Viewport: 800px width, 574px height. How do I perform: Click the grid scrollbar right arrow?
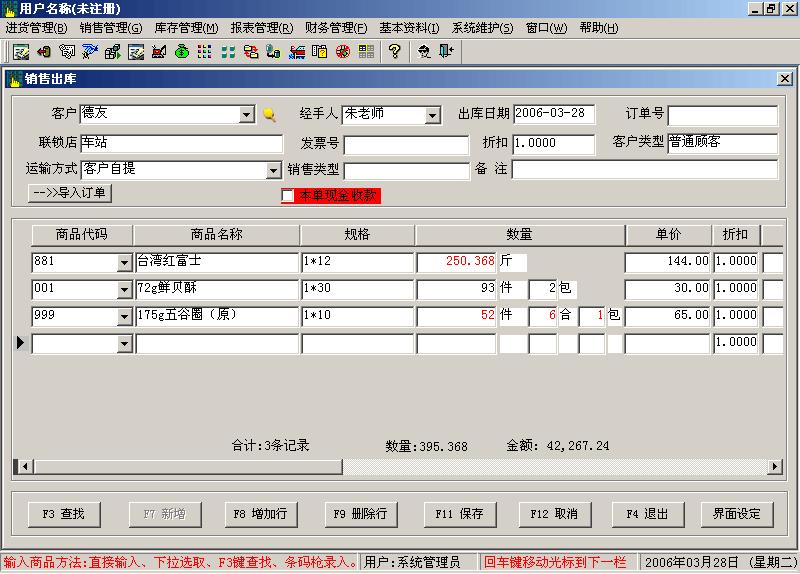click(775, 466)
